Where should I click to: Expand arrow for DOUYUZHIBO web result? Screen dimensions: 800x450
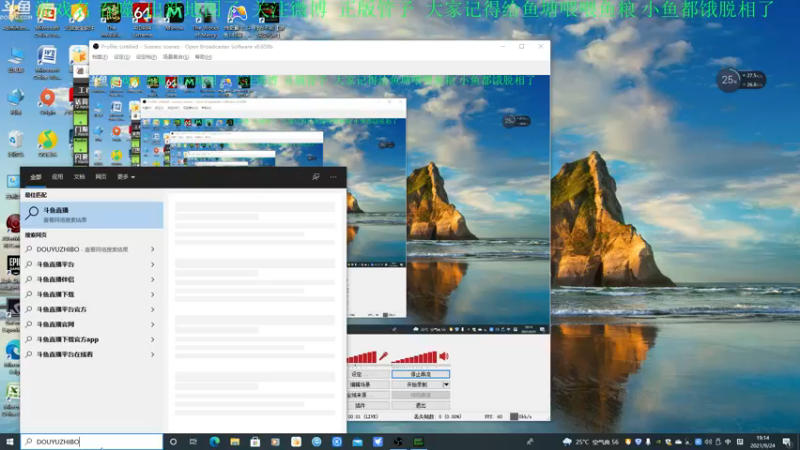point(153,249)
